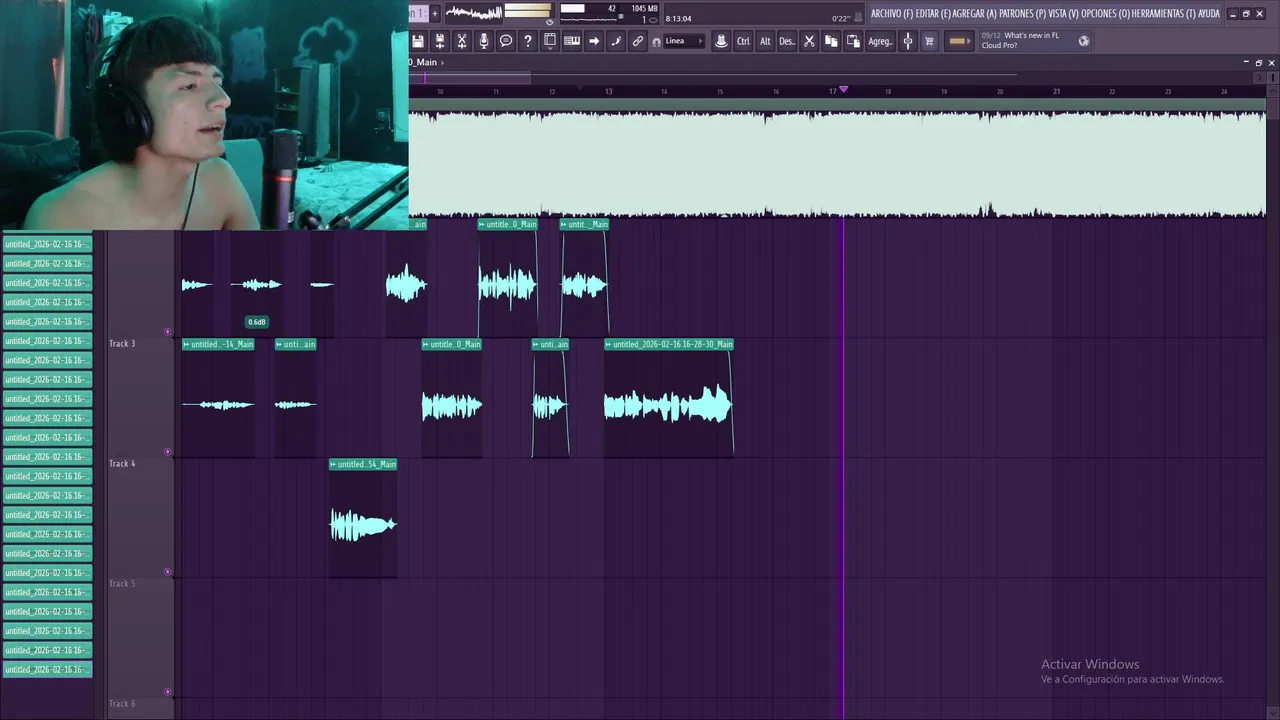Screen dimensions: 1280x720
Task: Click the save project floppy disk icon
Action: [x=418, y=41]
